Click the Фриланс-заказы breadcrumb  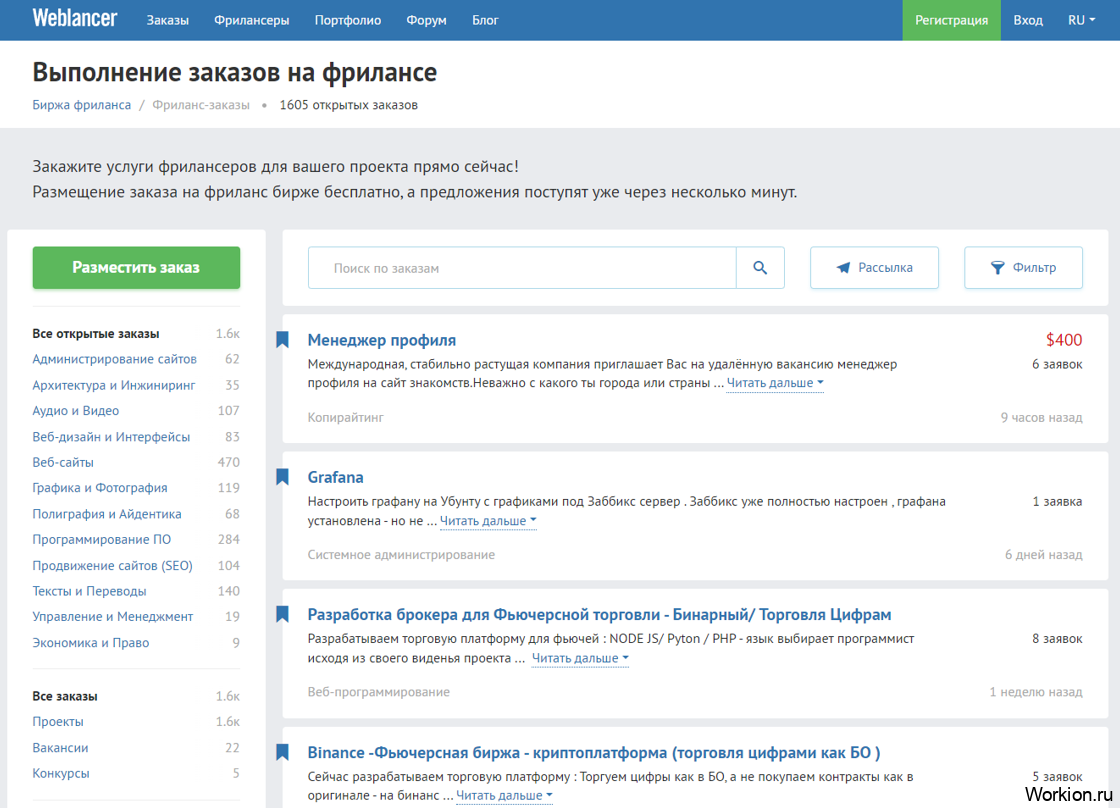(x=201, y=105)
